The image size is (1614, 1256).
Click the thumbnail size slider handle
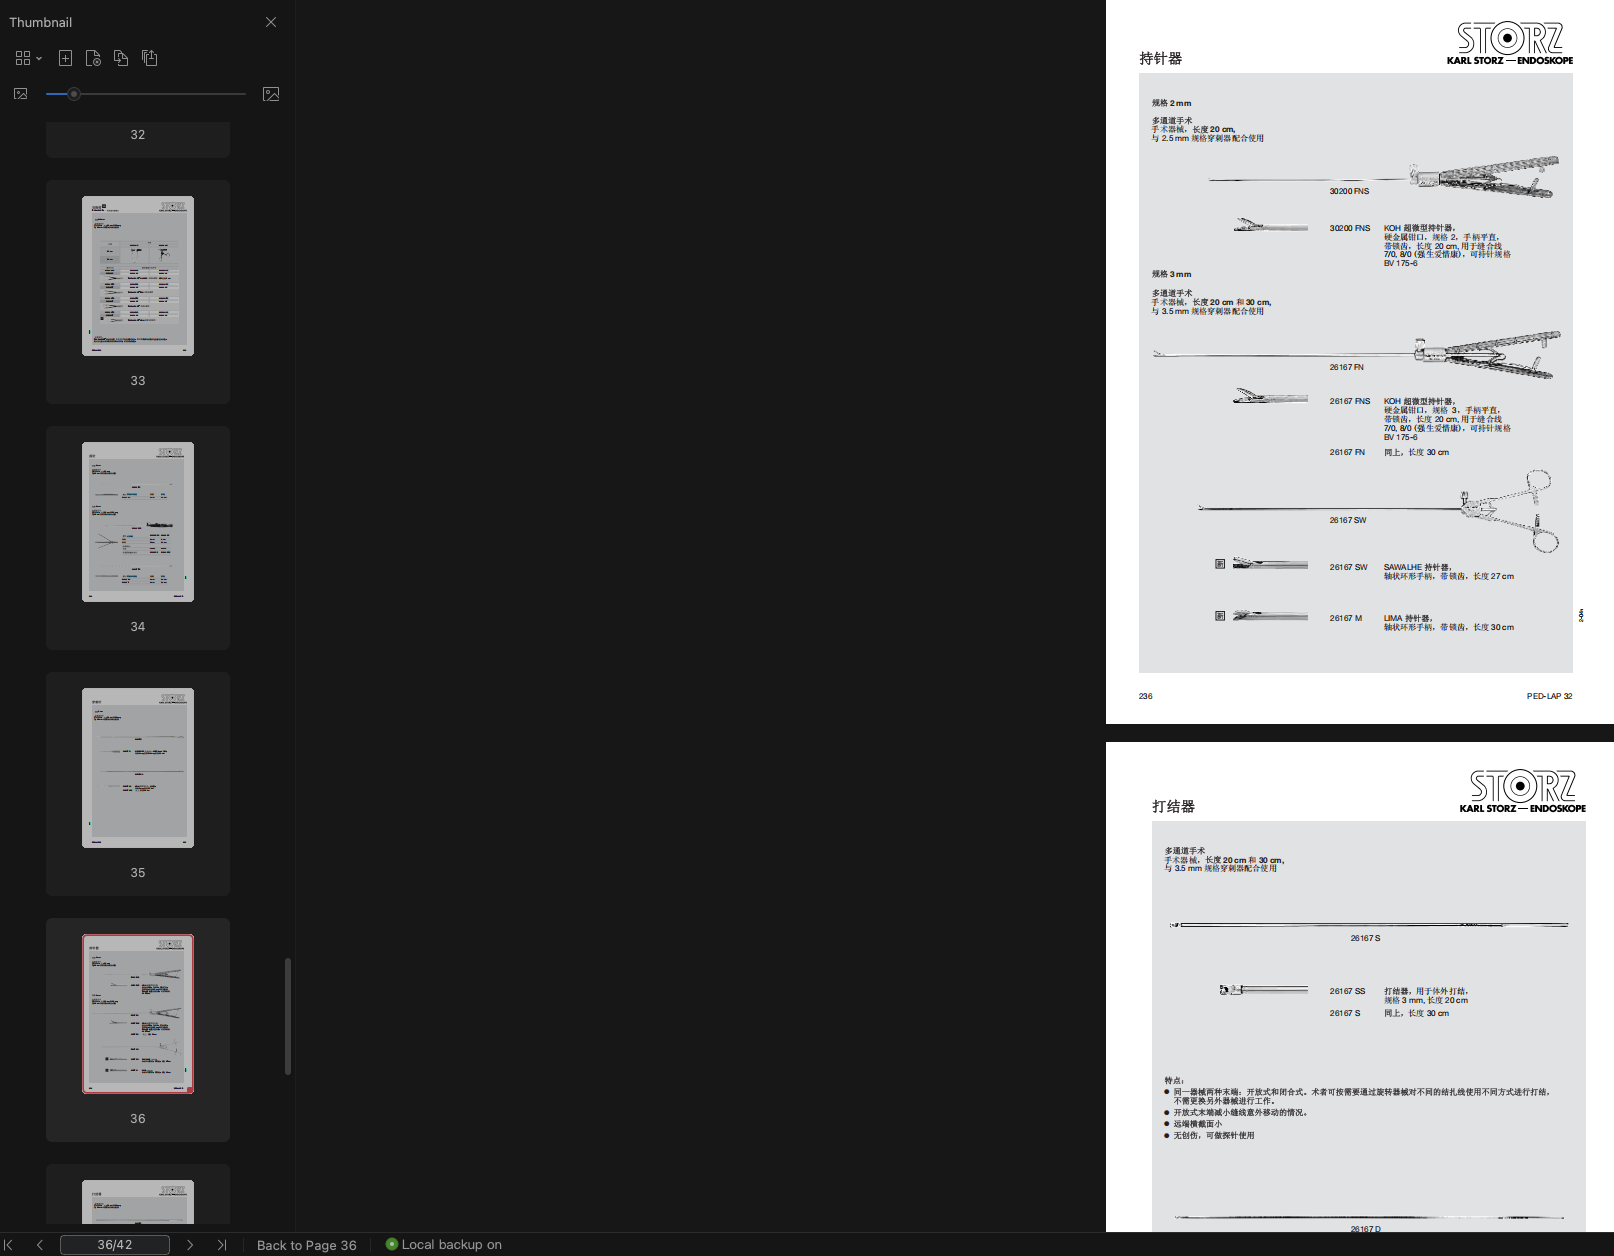click(74, 94)
